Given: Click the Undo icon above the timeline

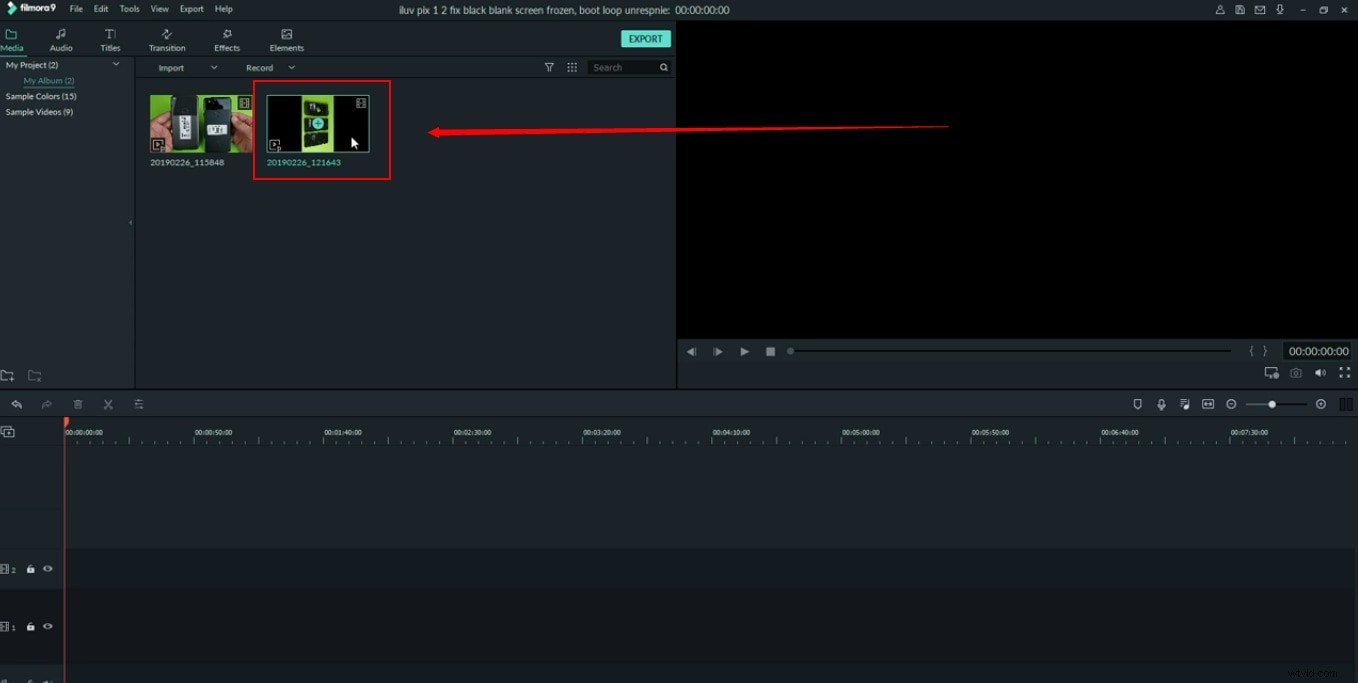Looking at the screenshot, I should pyautogui.click(x=18, y=404).
